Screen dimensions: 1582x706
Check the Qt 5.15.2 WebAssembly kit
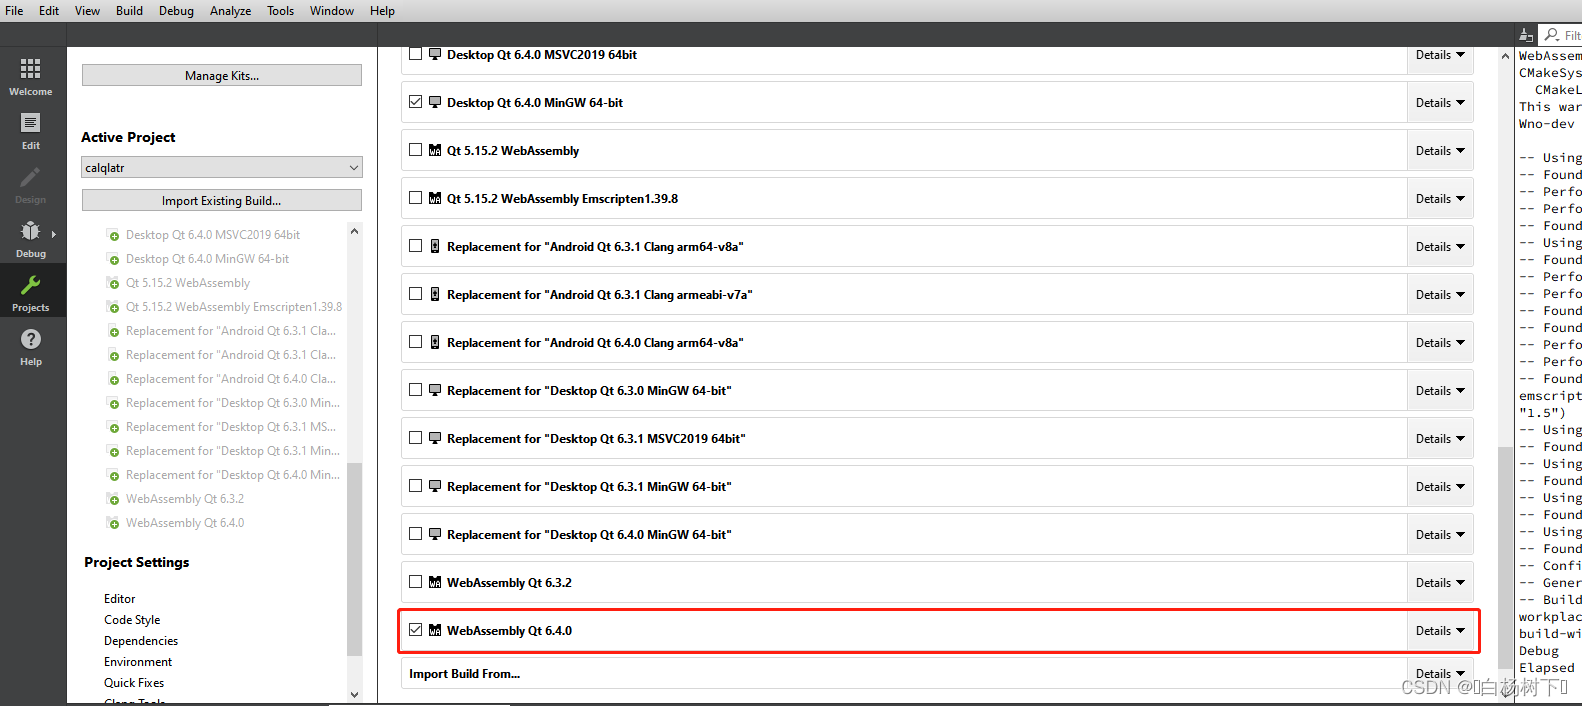click(x=416, y=150)
